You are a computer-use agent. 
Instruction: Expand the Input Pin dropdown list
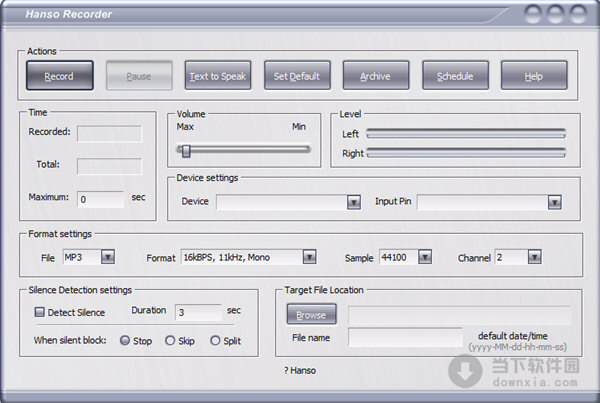click(554, 202)
